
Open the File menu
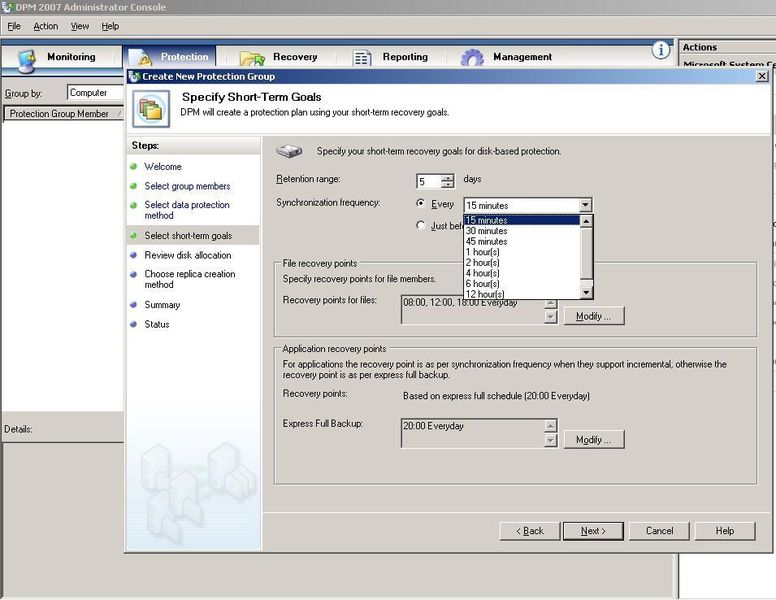pyautogui.click(x=14, y=26)
